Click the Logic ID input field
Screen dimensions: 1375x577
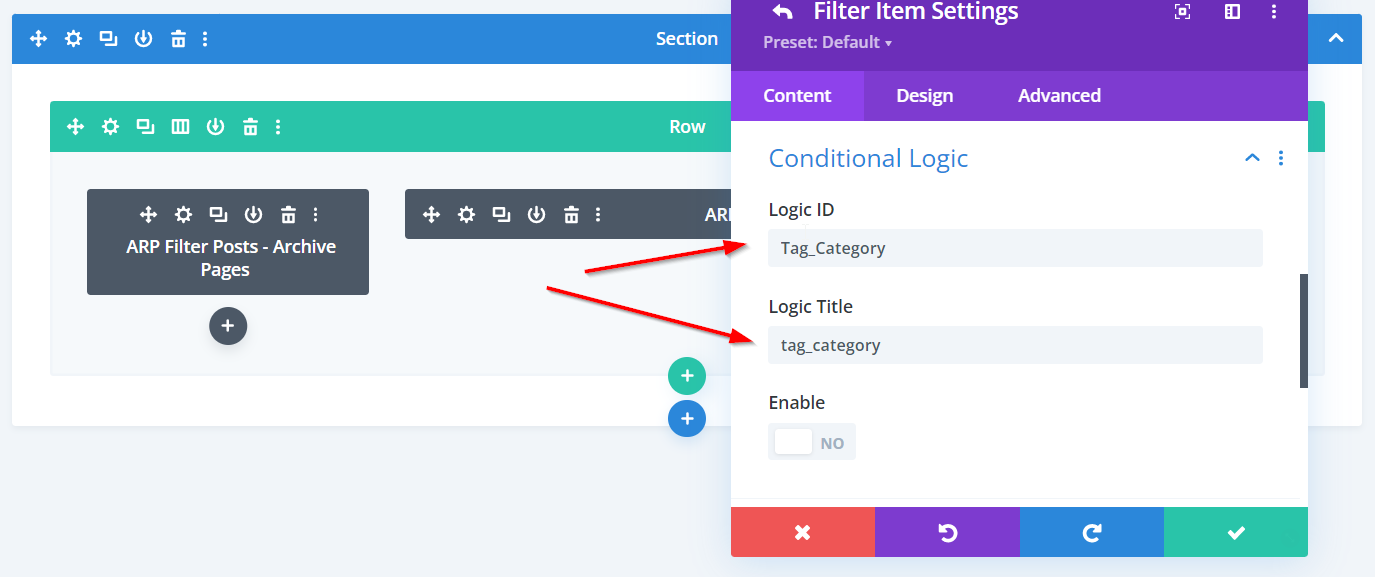pos(1015,248)
